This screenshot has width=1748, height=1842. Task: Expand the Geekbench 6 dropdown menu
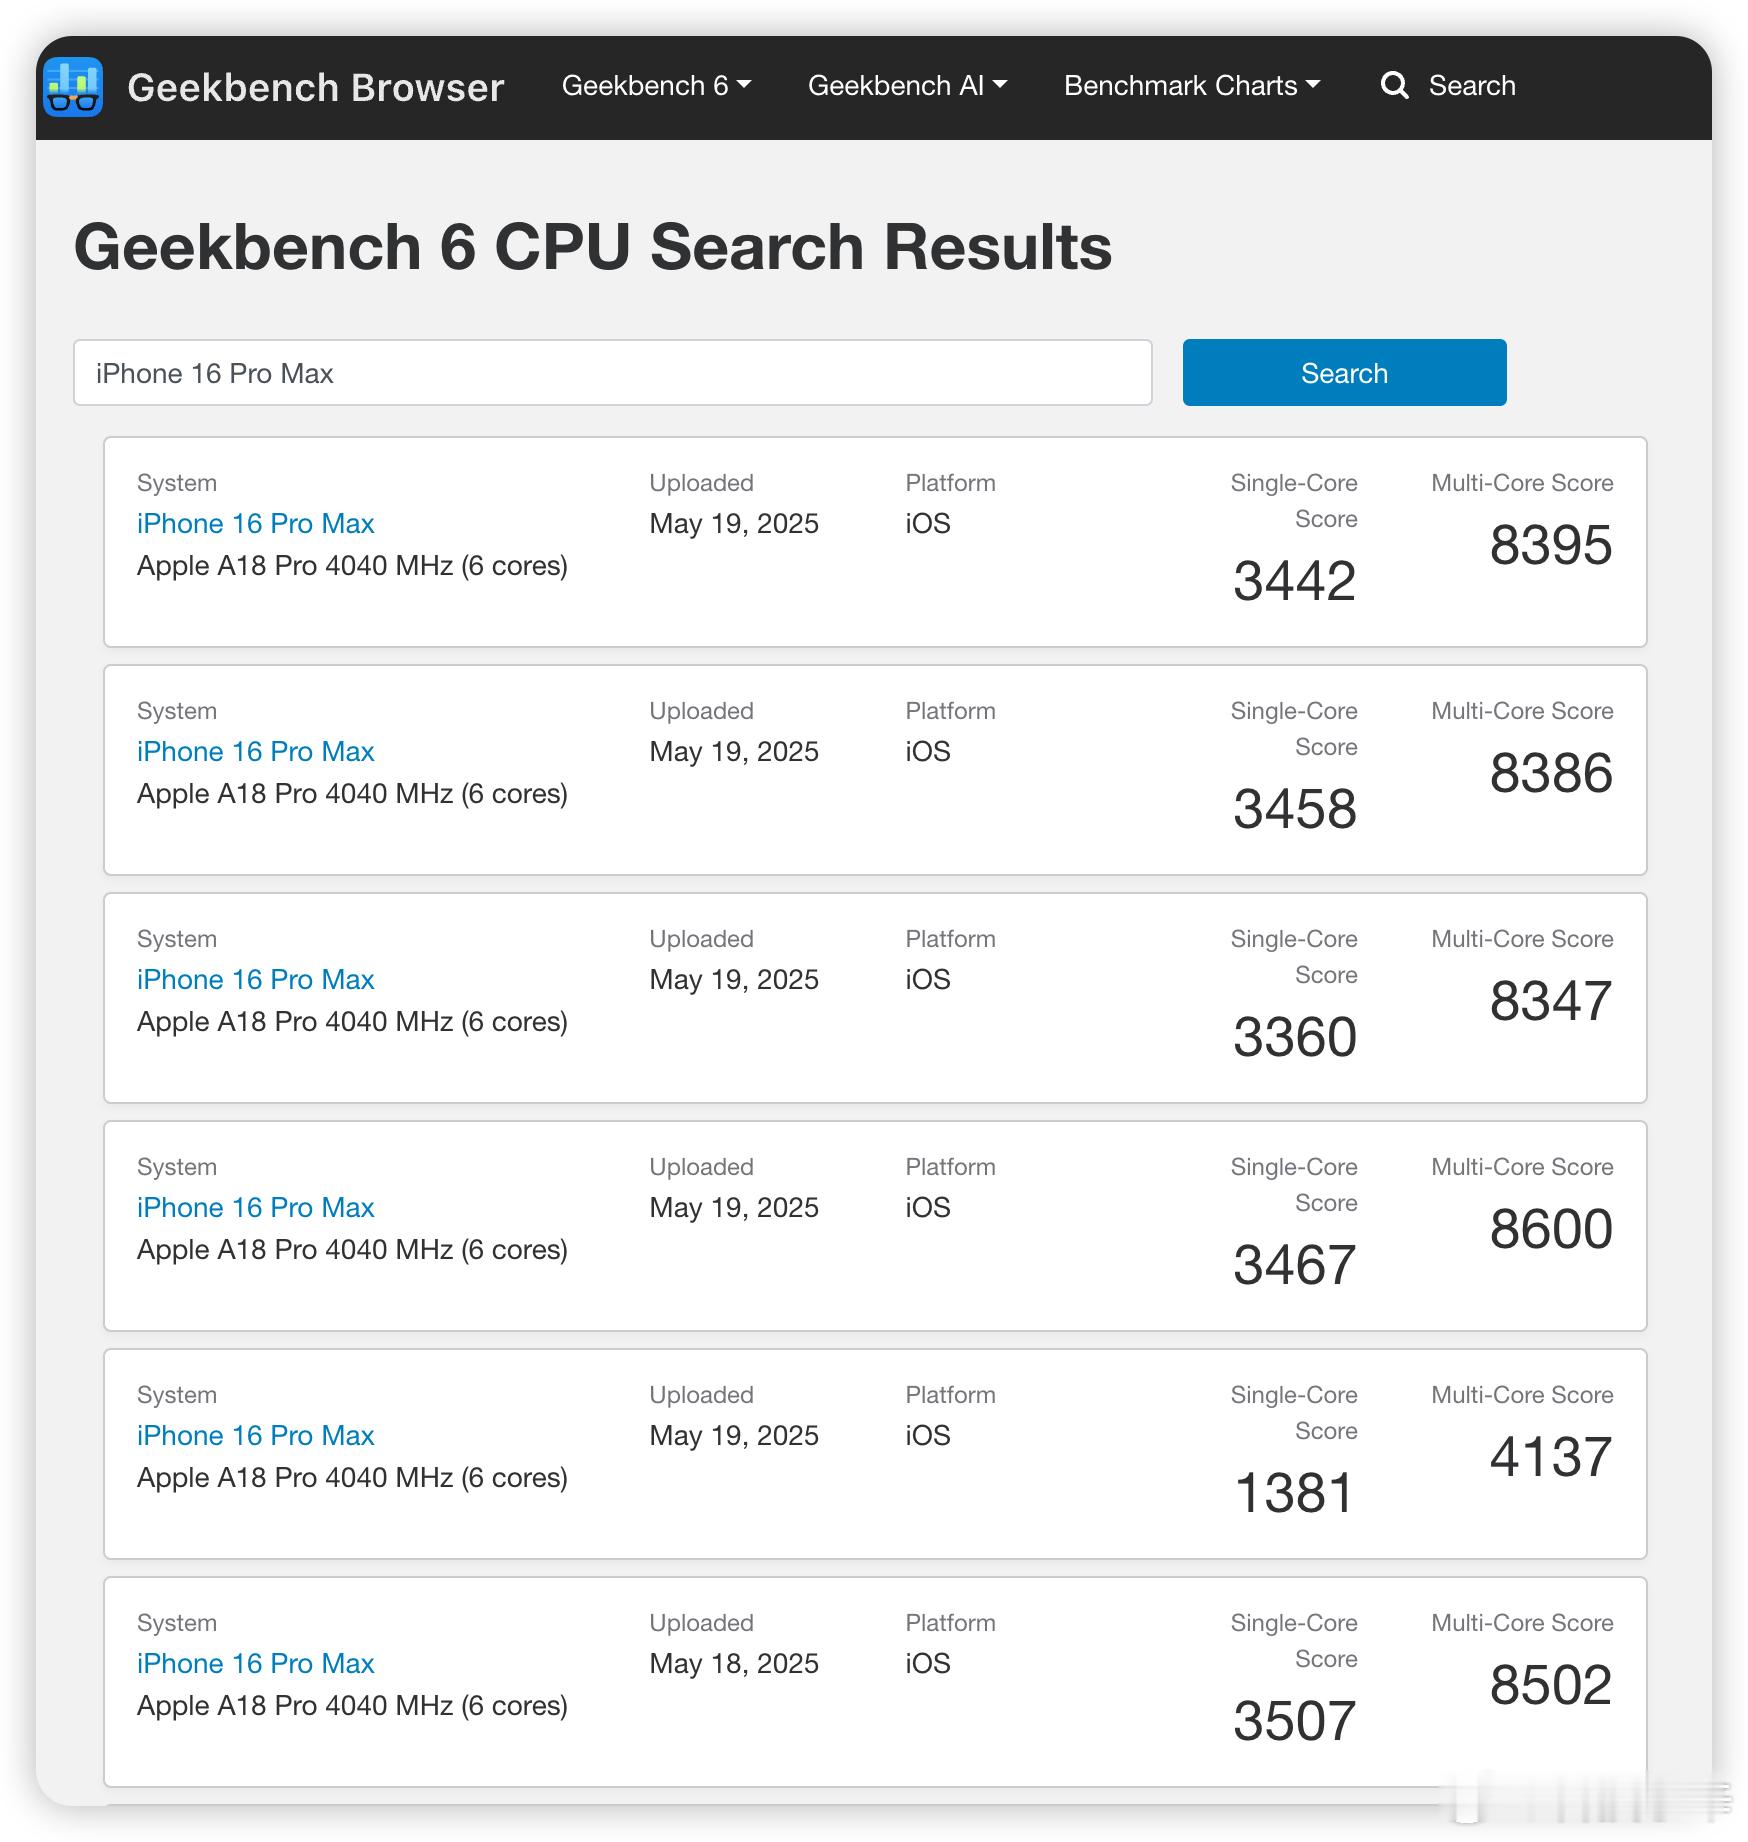[x=656, y=86]
